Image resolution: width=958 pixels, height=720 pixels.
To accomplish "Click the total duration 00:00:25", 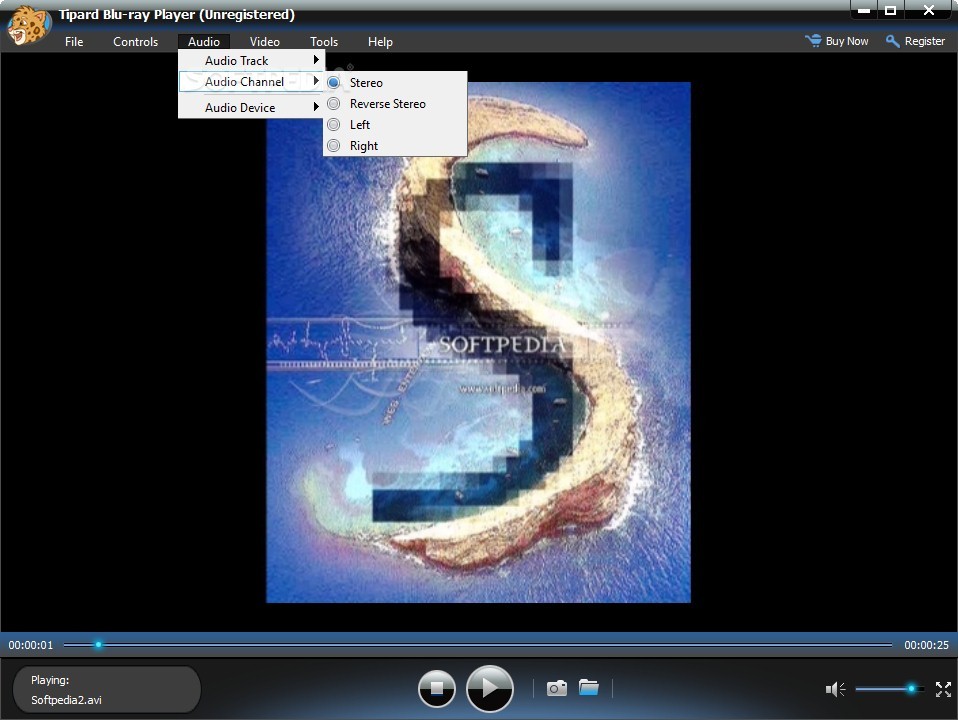I will (x=926, y=645).
